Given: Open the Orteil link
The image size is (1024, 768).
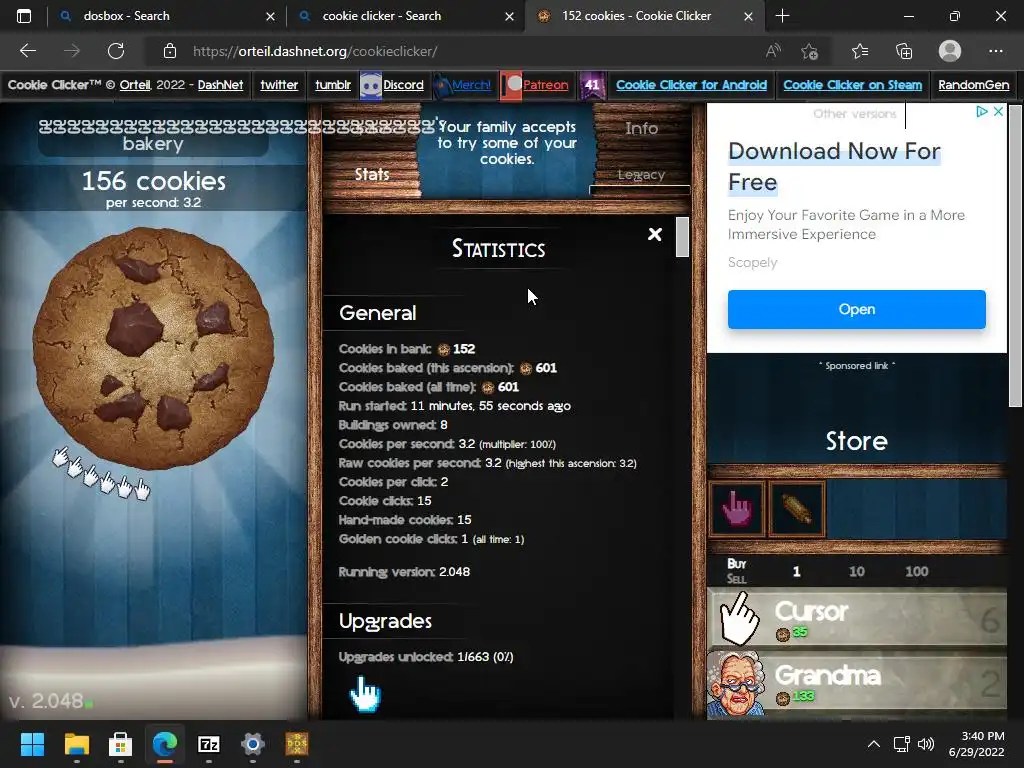Looking at the screenshot, I should [135, 85].
